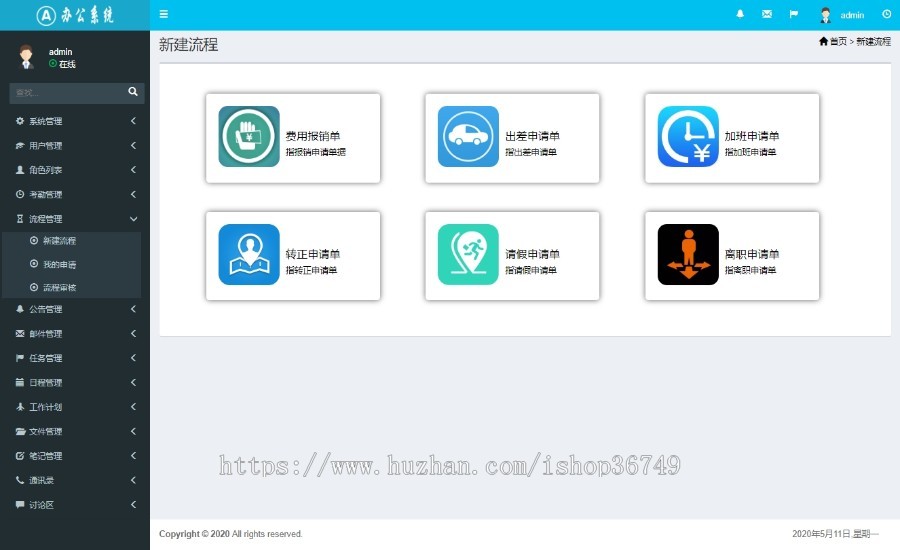900x550 pixels.
Task: Click the calendar icon beside 日程管理
Action: [20, 382]
